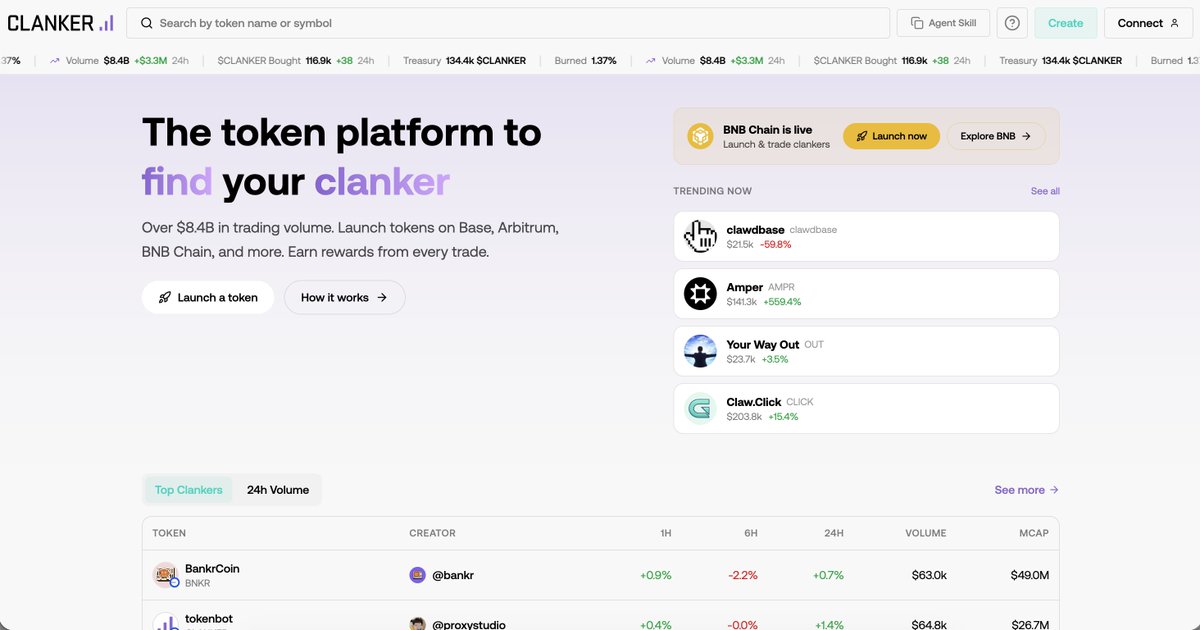Click the CLANKER logo

(x=60, y=21)
